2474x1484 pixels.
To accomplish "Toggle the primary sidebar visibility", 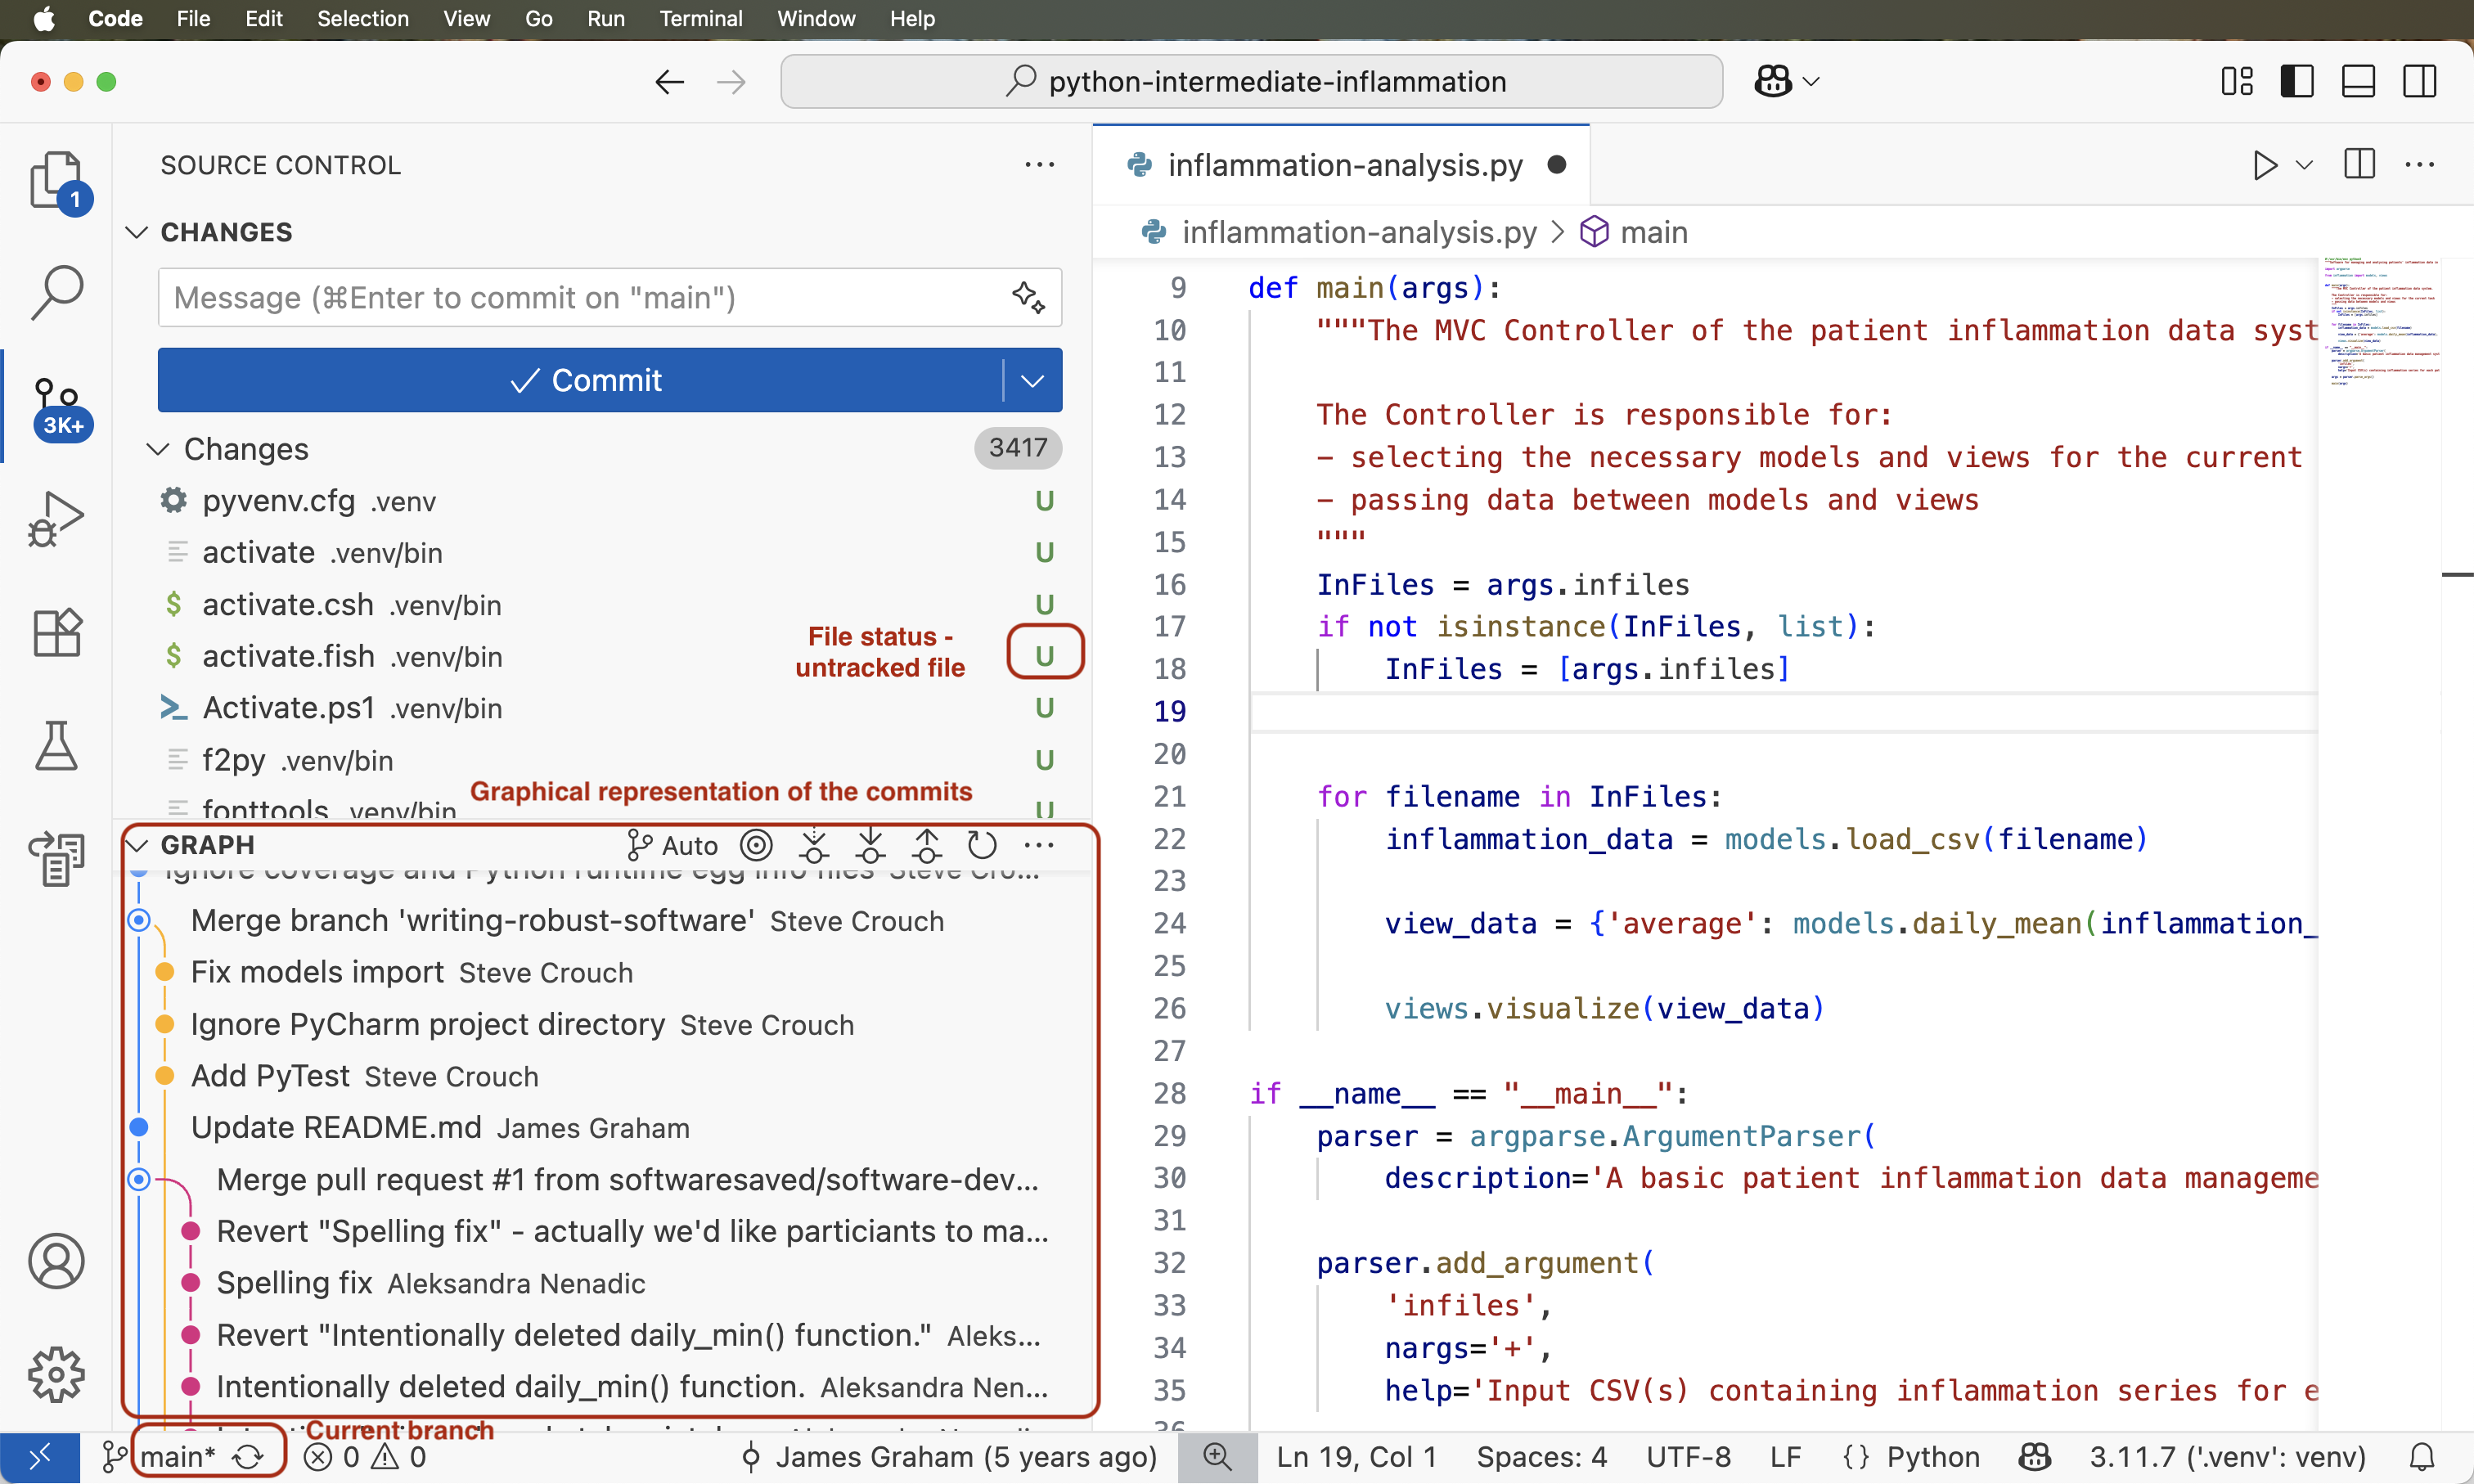I will coord(2297,81).
